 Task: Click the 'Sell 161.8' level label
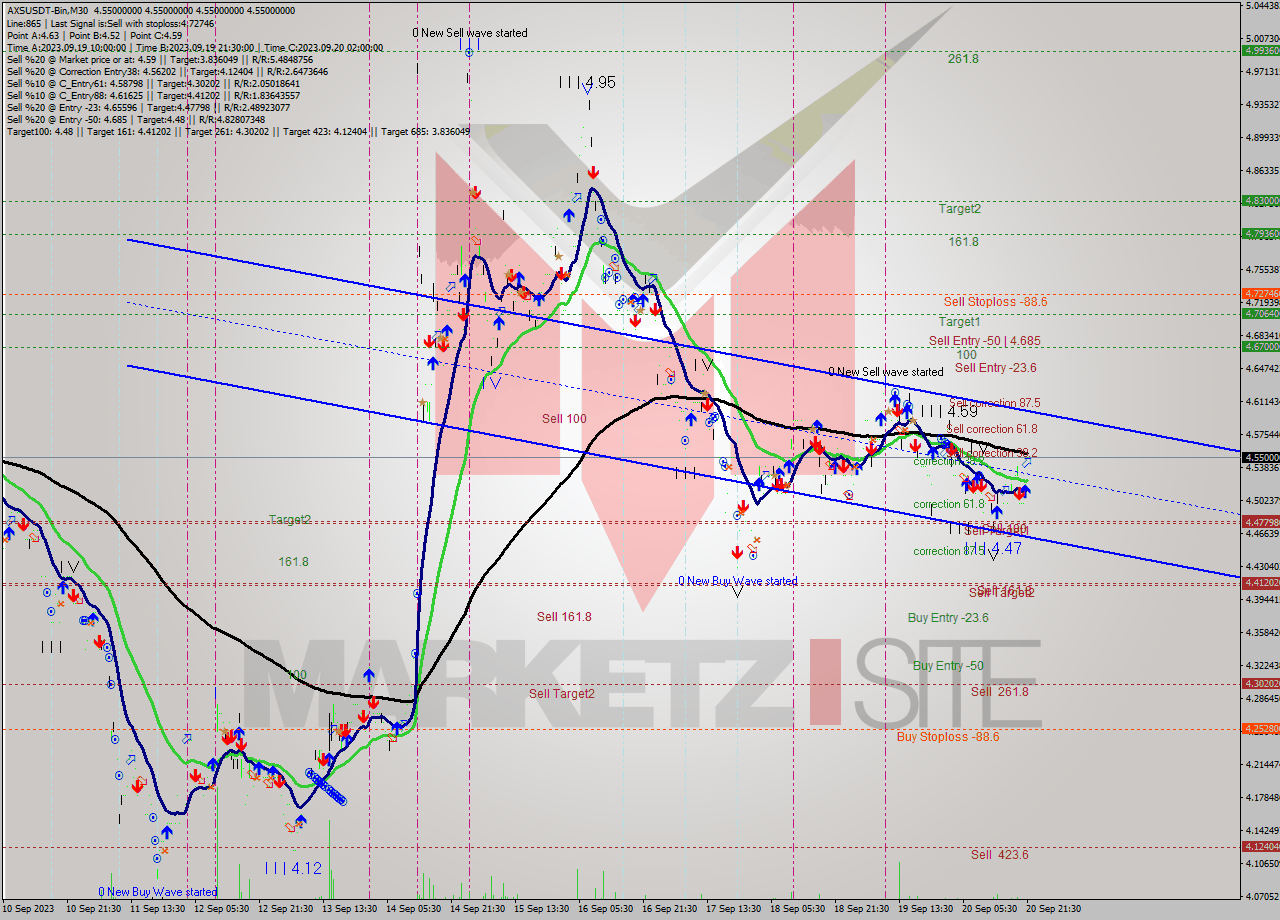564,617
